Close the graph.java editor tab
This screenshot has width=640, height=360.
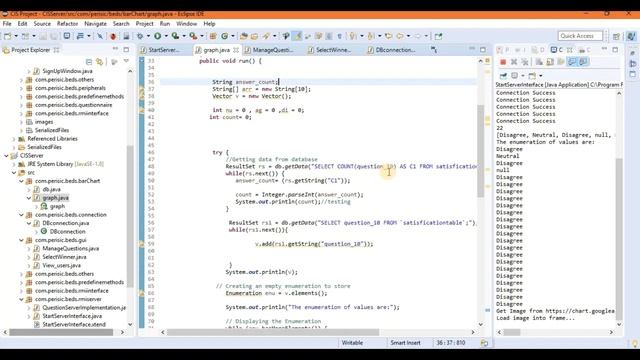coord(236,50)
